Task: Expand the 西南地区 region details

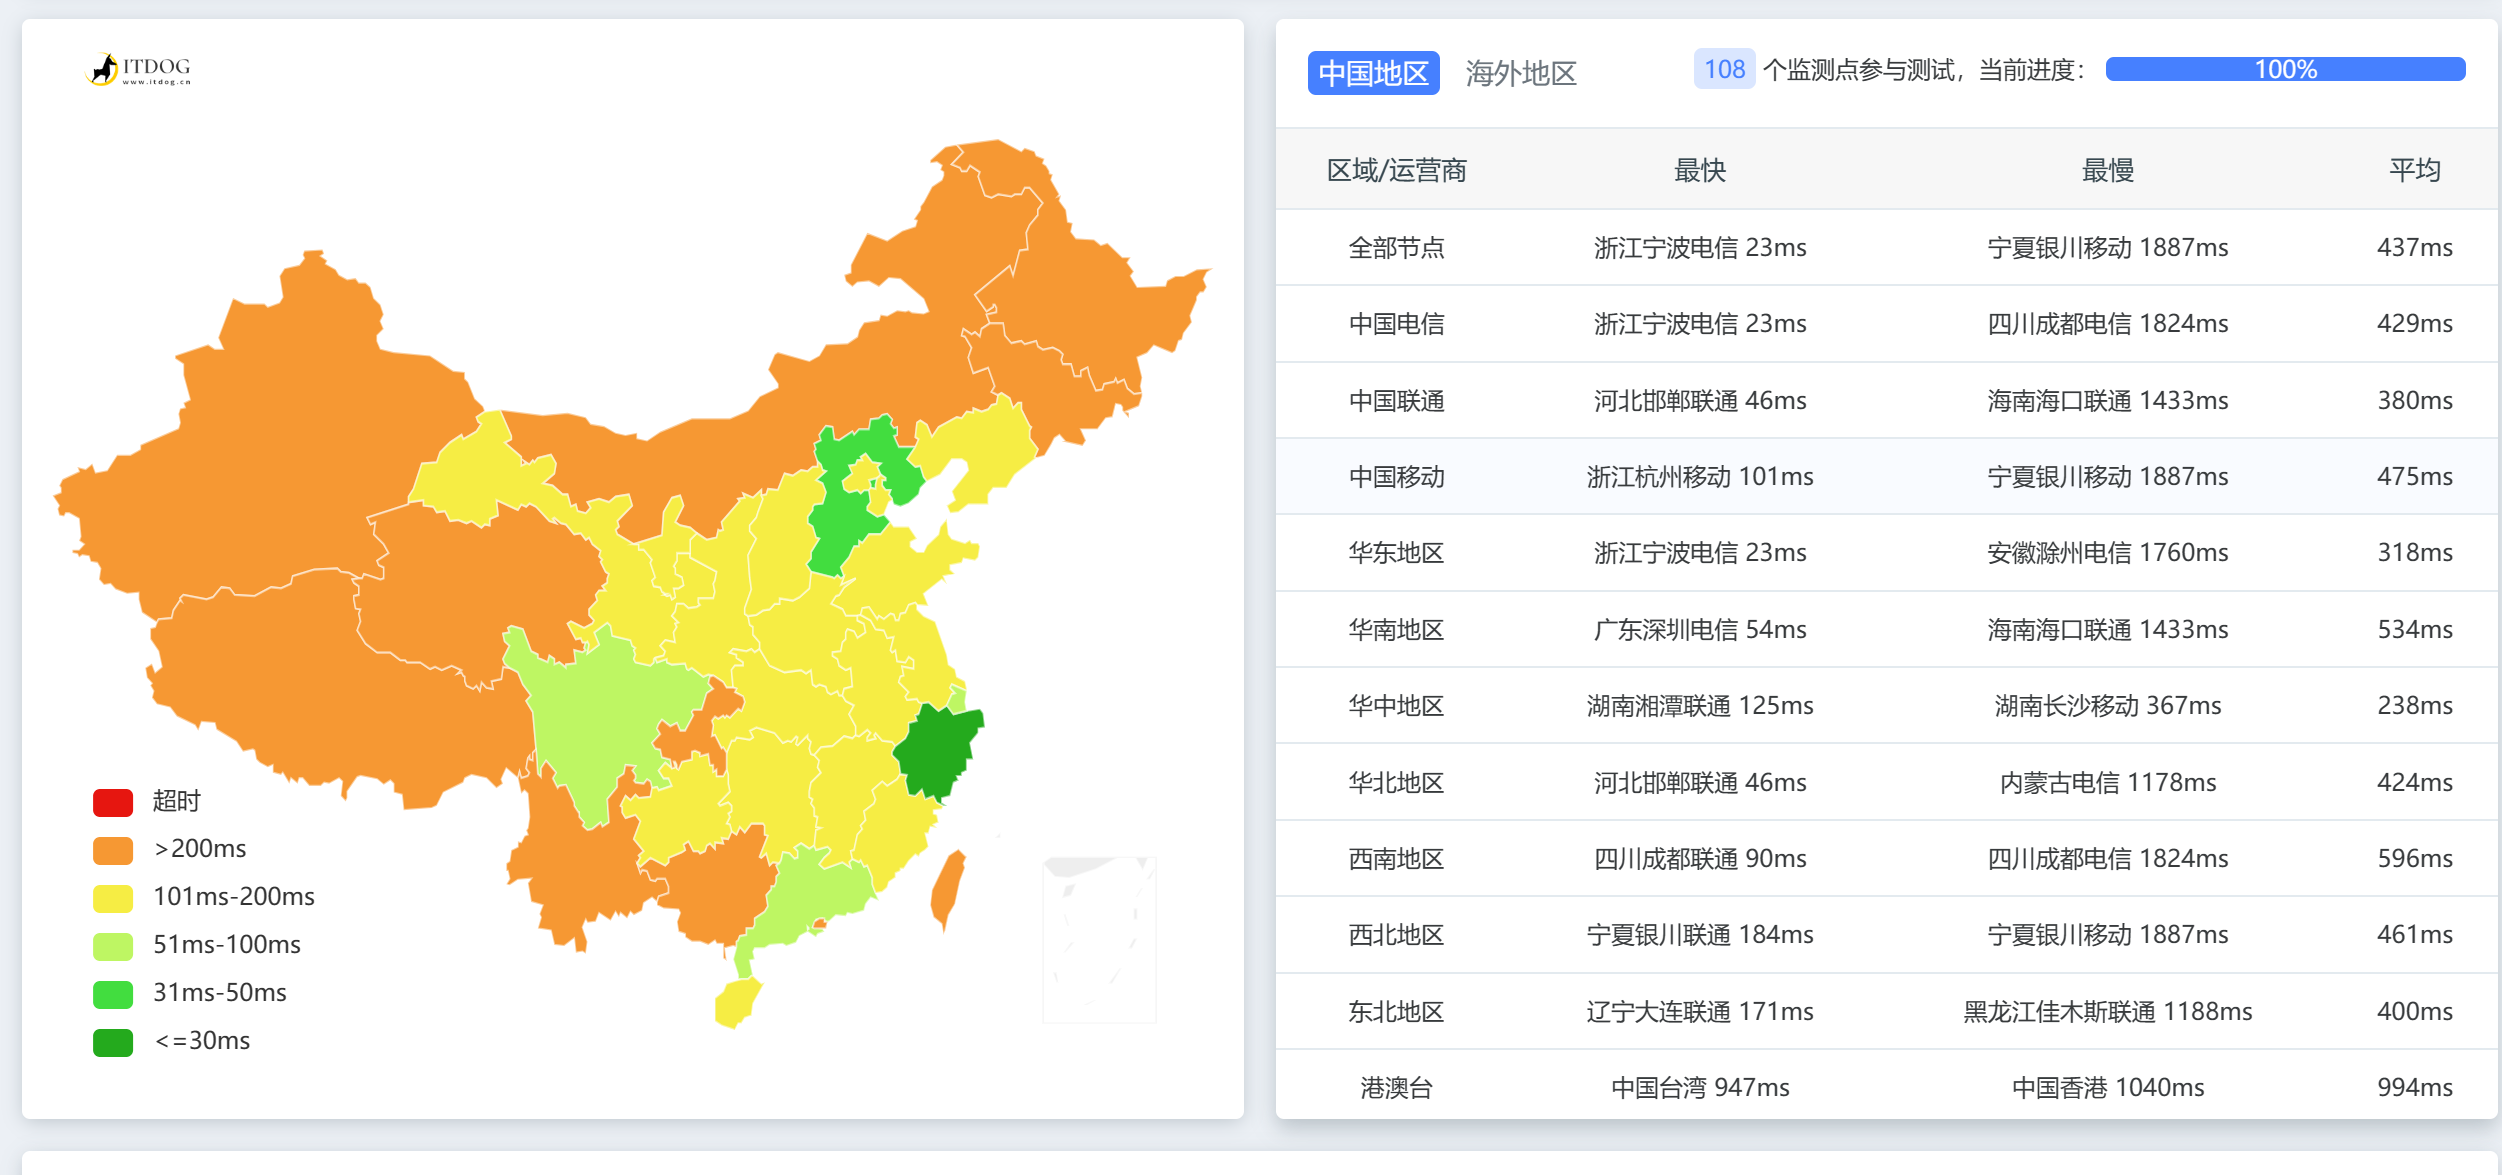Action: (1396, 858)
